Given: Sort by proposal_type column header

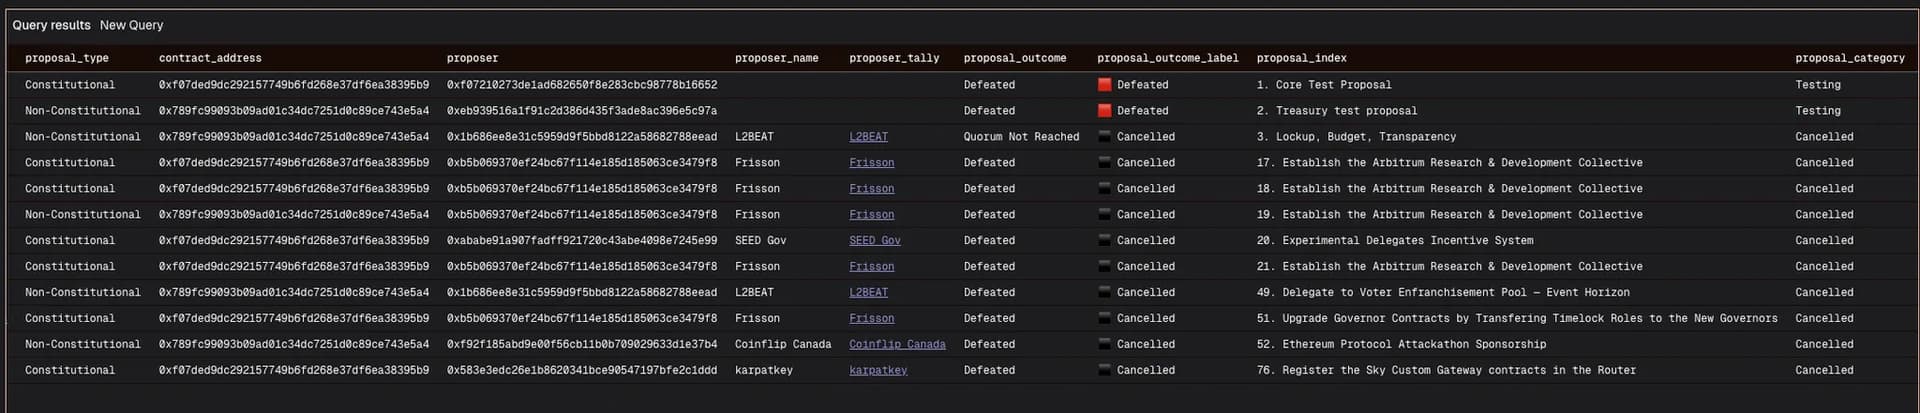Looking at the screenshot, I should coord(67,58).
